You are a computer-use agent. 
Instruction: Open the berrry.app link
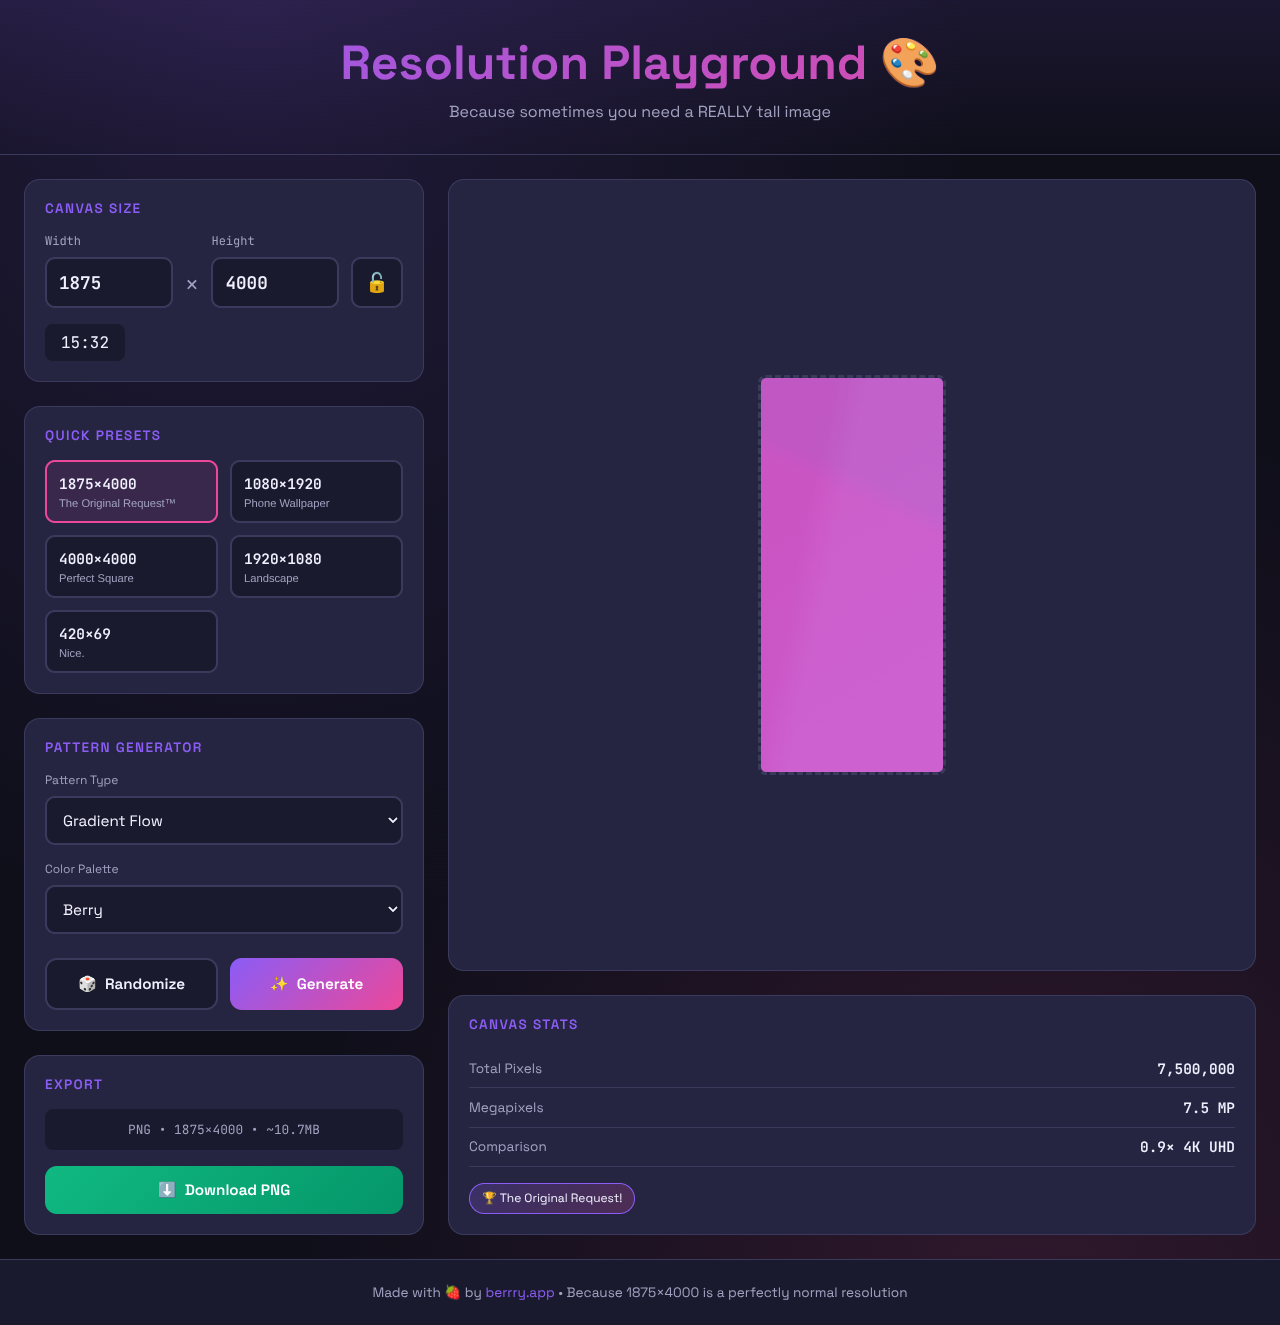pyautogui.click(x=519, y=1292)
